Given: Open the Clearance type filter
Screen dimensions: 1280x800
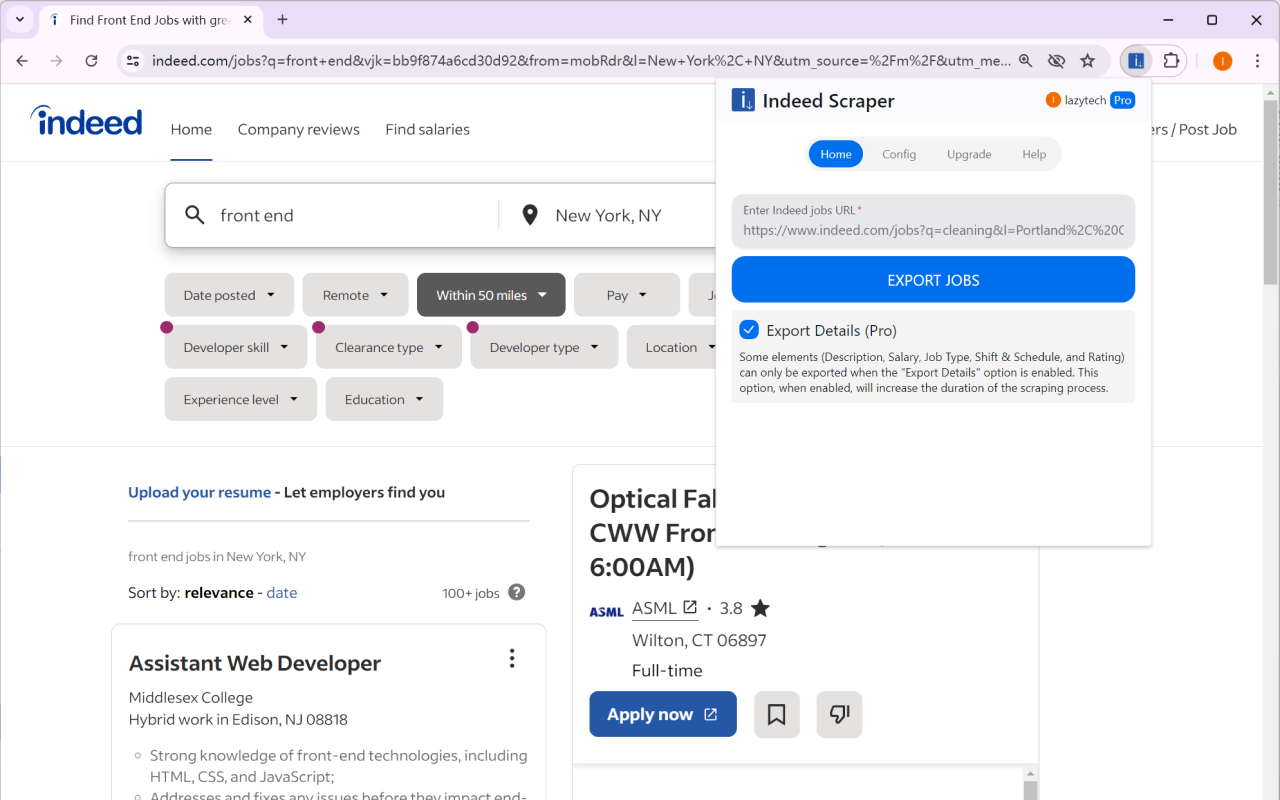Looking at the screenshot, I should click(x=389, y=347).
